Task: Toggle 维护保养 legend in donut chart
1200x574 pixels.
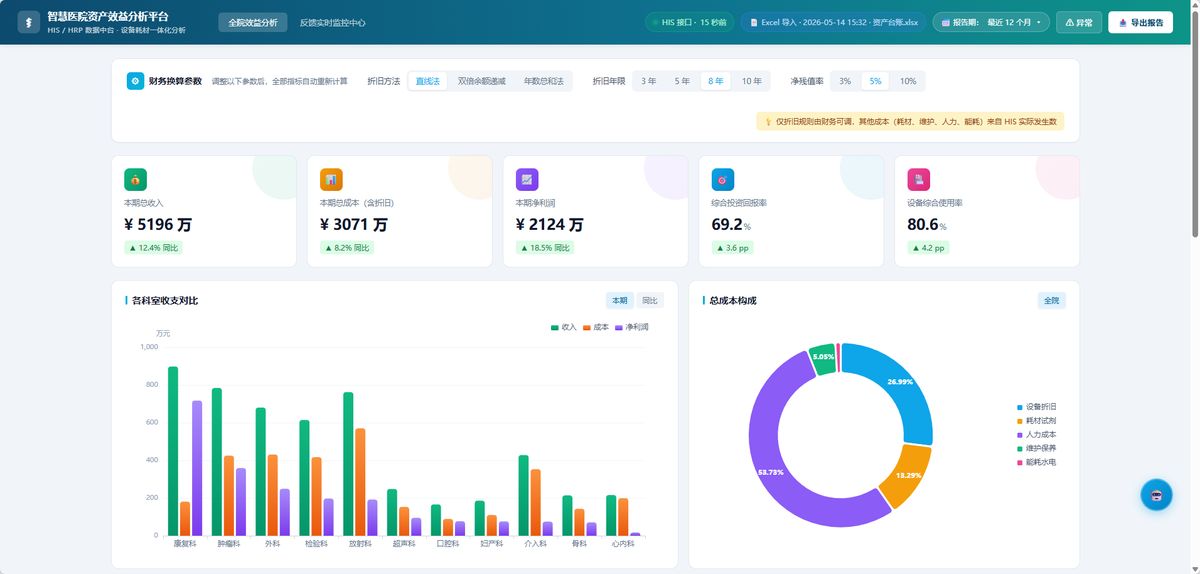Action: click(1037, 449)
